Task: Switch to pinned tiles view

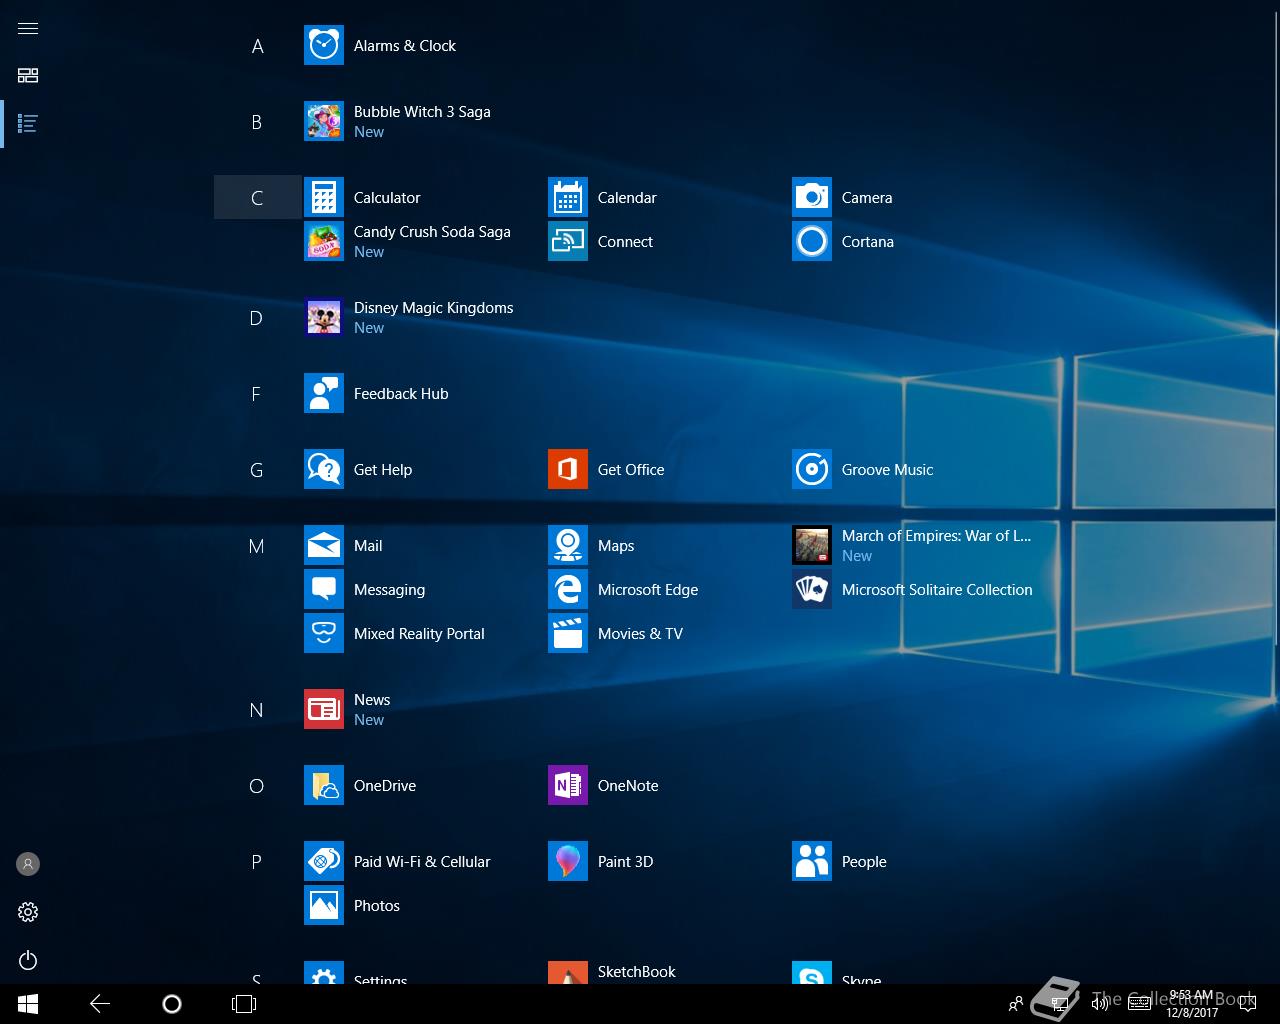Action: (28, 76)
